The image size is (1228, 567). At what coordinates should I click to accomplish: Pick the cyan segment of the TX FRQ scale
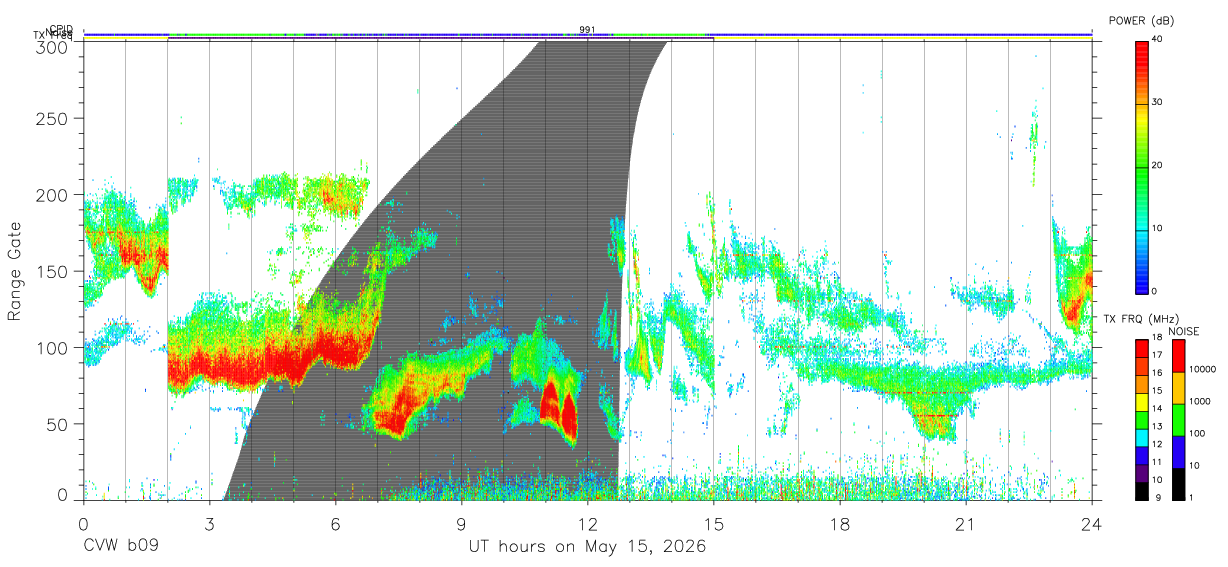pos(1142,437)
